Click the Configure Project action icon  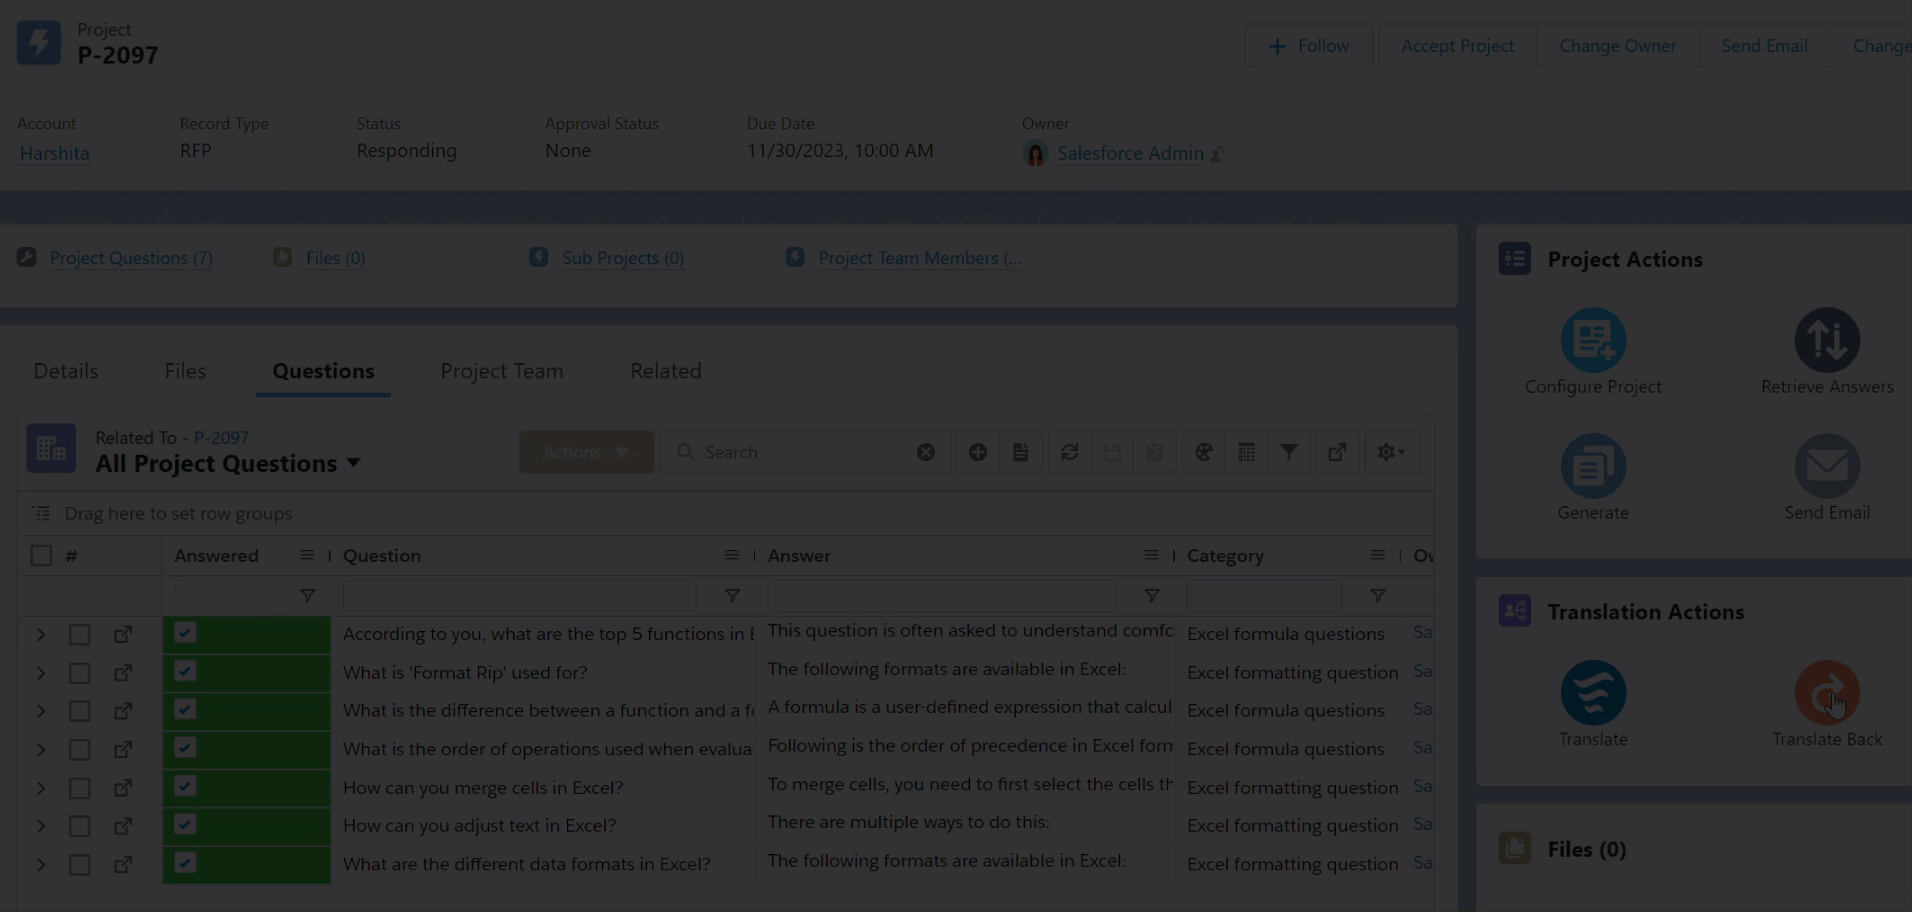pyautogui.click(x=1593, y=340)
